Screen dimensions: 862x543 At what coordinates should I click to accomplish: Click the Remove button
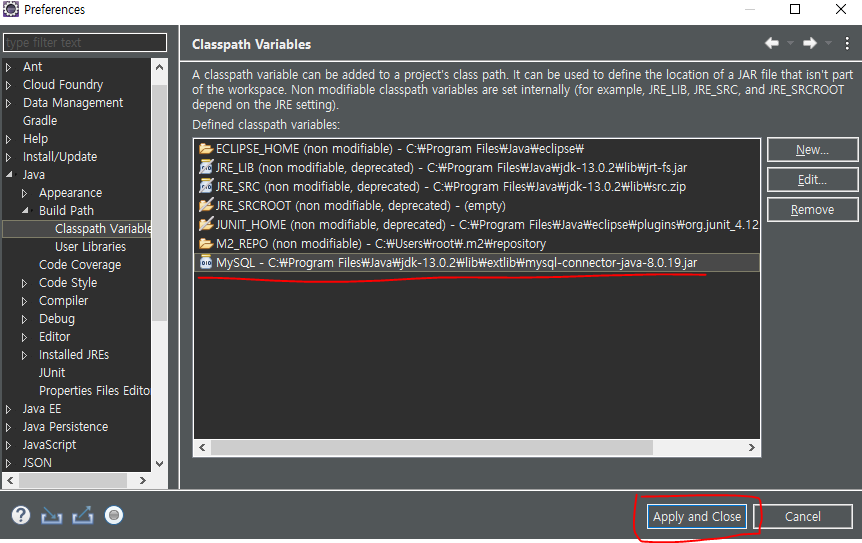click(x=813, y=210)
